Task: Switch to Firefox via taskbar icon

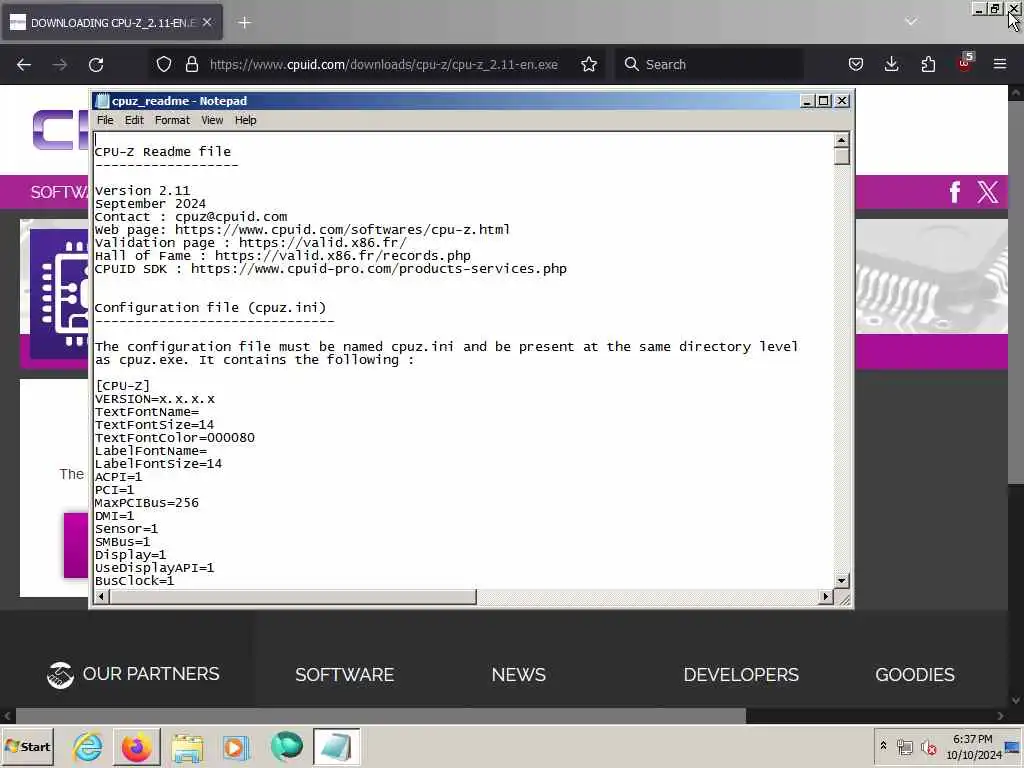Action: (137, 746)
